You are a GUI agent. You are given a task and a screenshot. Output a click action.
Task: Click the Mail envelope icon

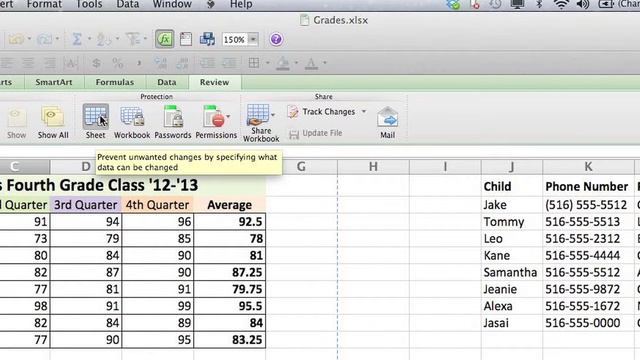tap(387, 116)
